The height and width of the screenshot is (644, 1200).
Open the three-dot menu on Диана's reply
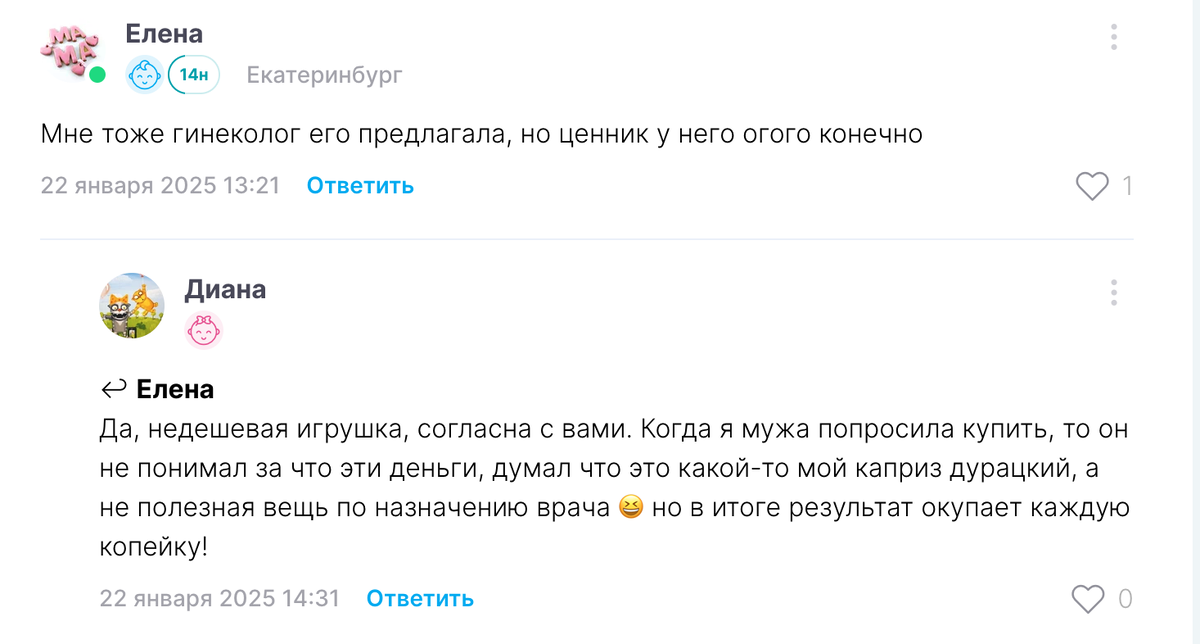click(1113, 293)
